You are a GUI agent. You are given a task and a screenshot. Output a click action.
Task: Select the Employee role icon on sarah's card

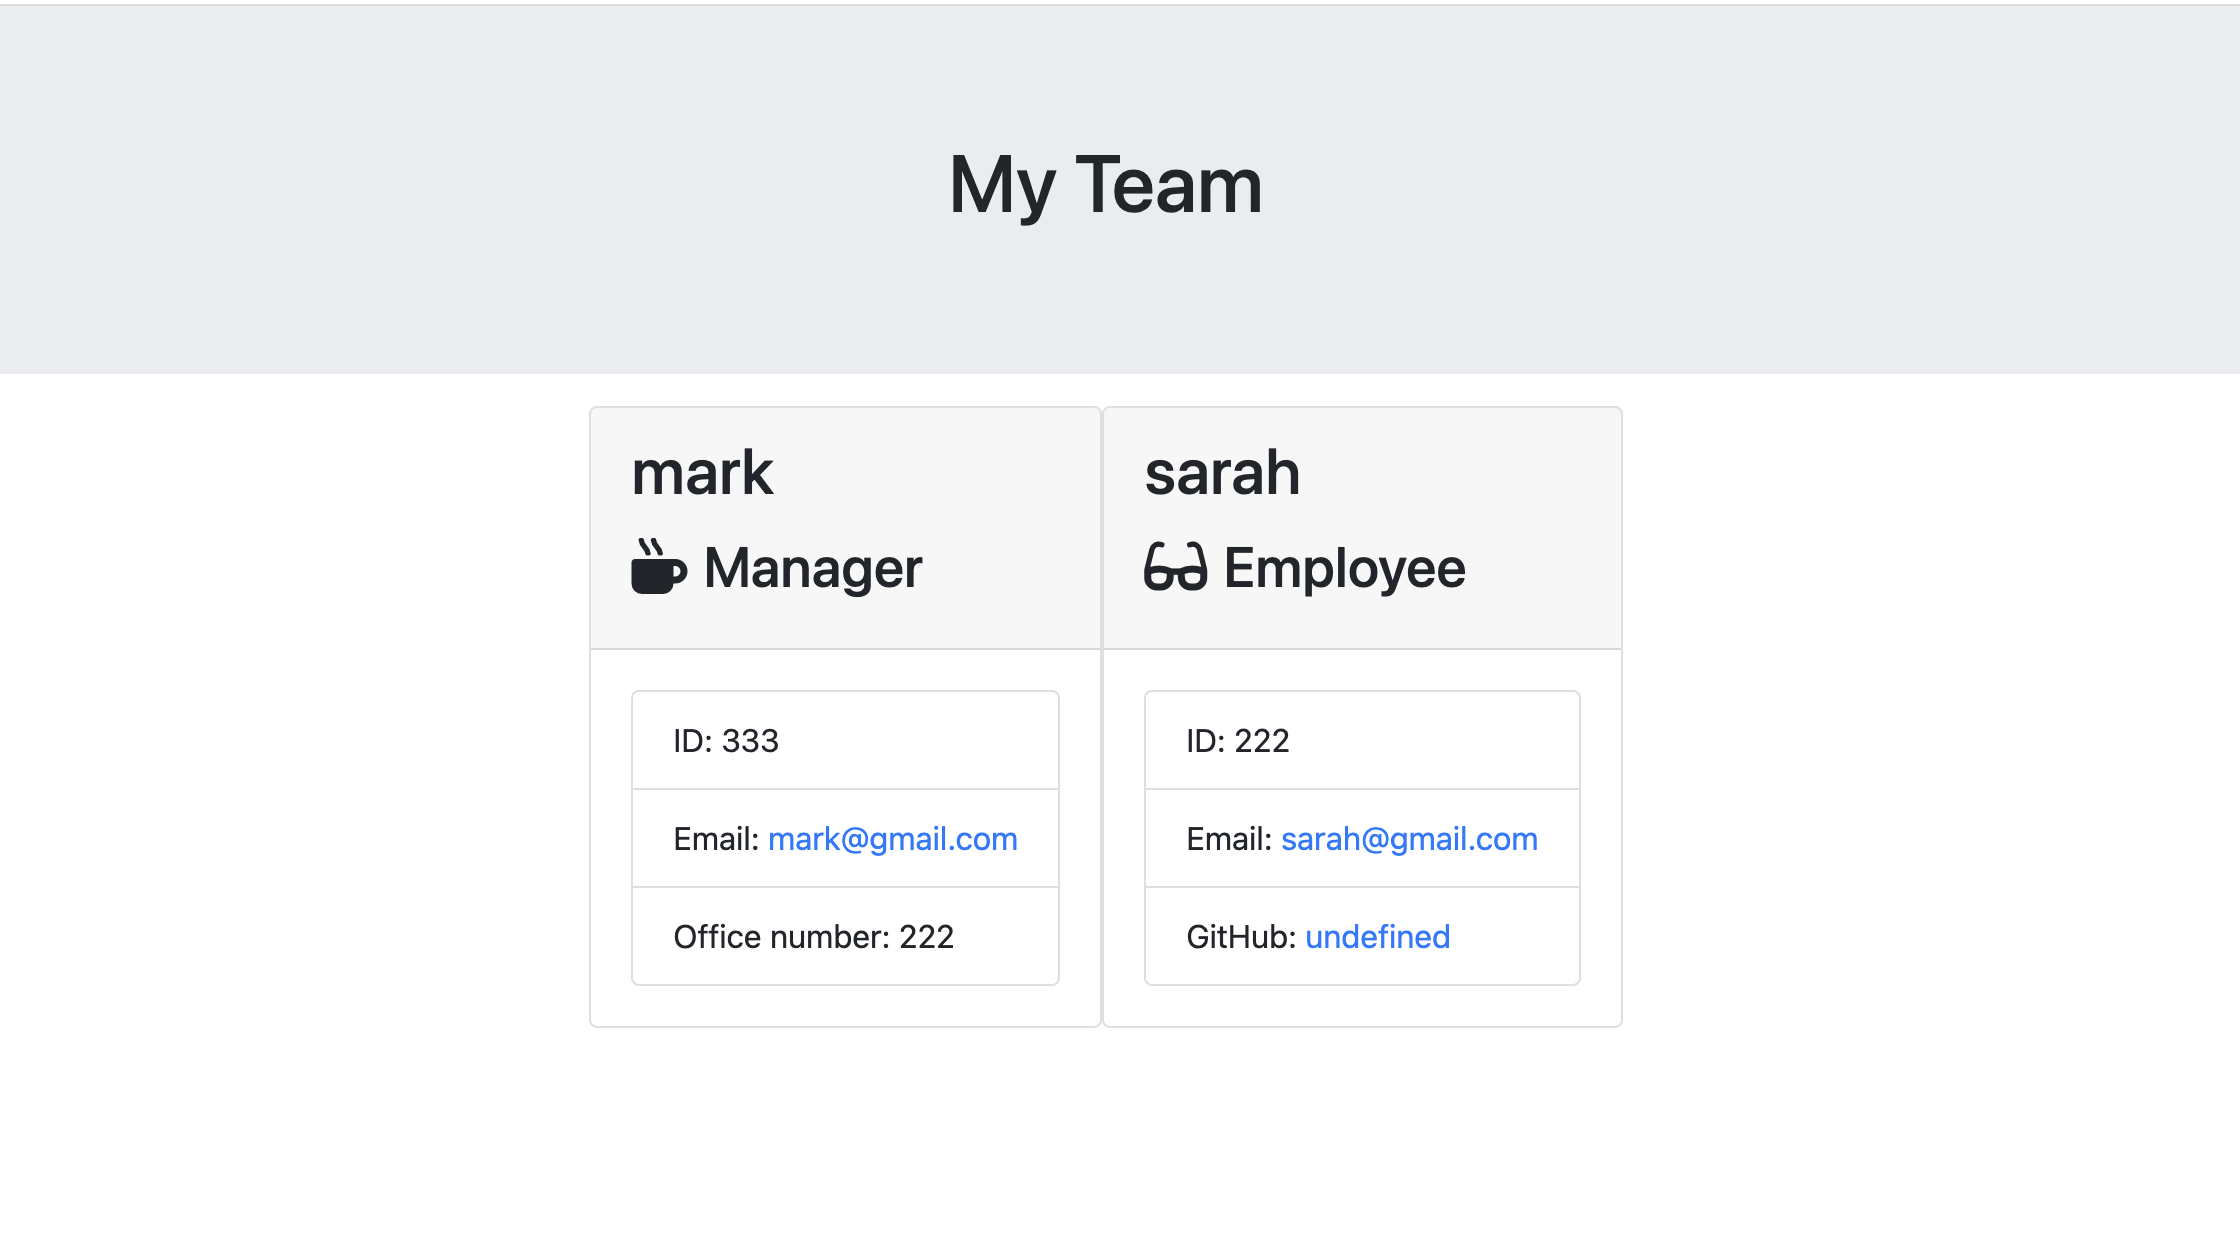[1178, 569]
